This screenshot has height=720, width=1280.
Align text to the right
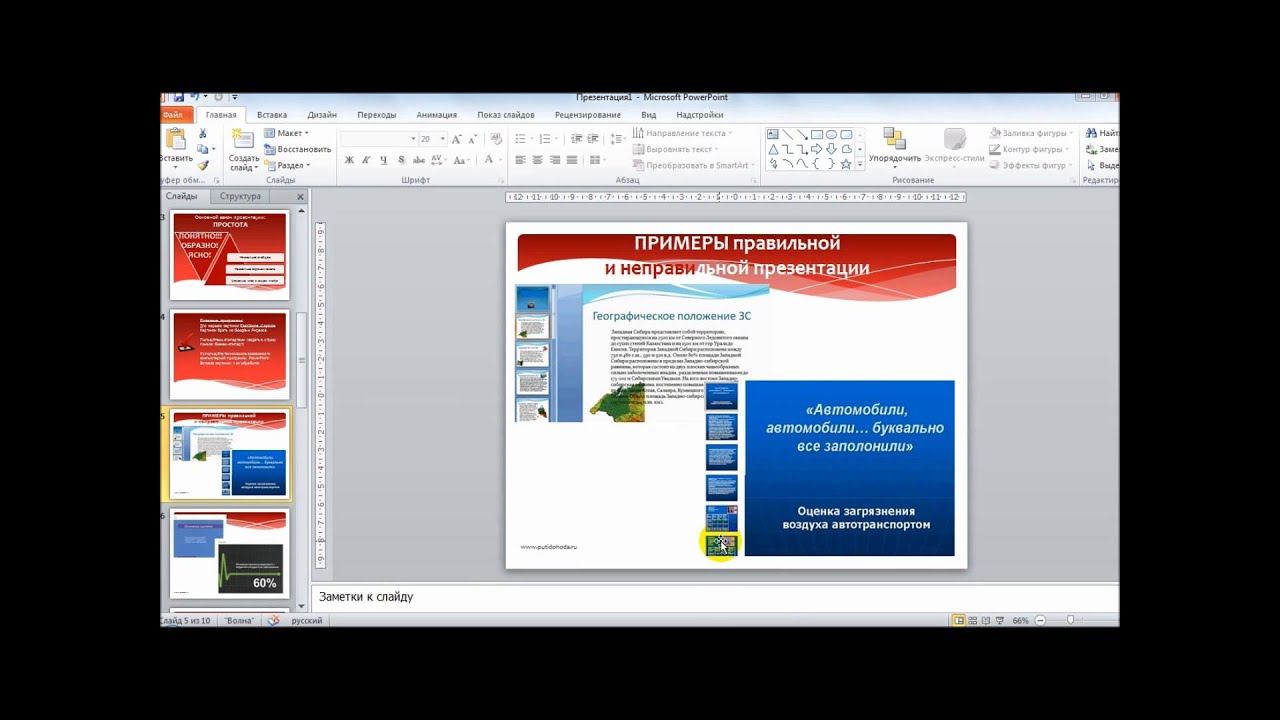click(x=554, y=160)
